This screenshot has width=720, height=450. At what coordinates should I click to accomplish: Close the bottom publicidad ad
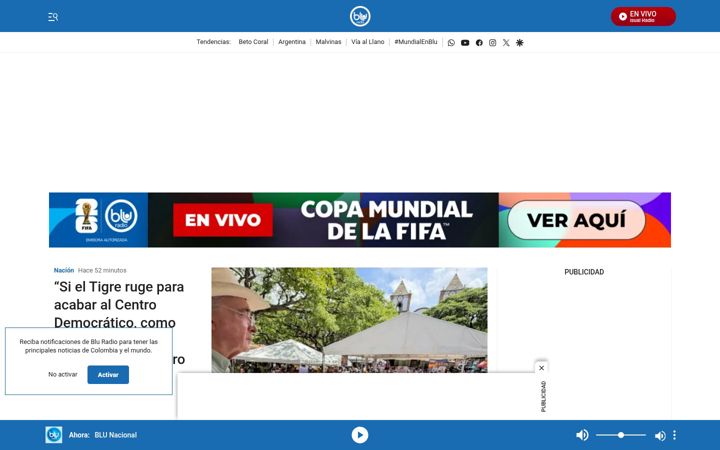point(541,368)
